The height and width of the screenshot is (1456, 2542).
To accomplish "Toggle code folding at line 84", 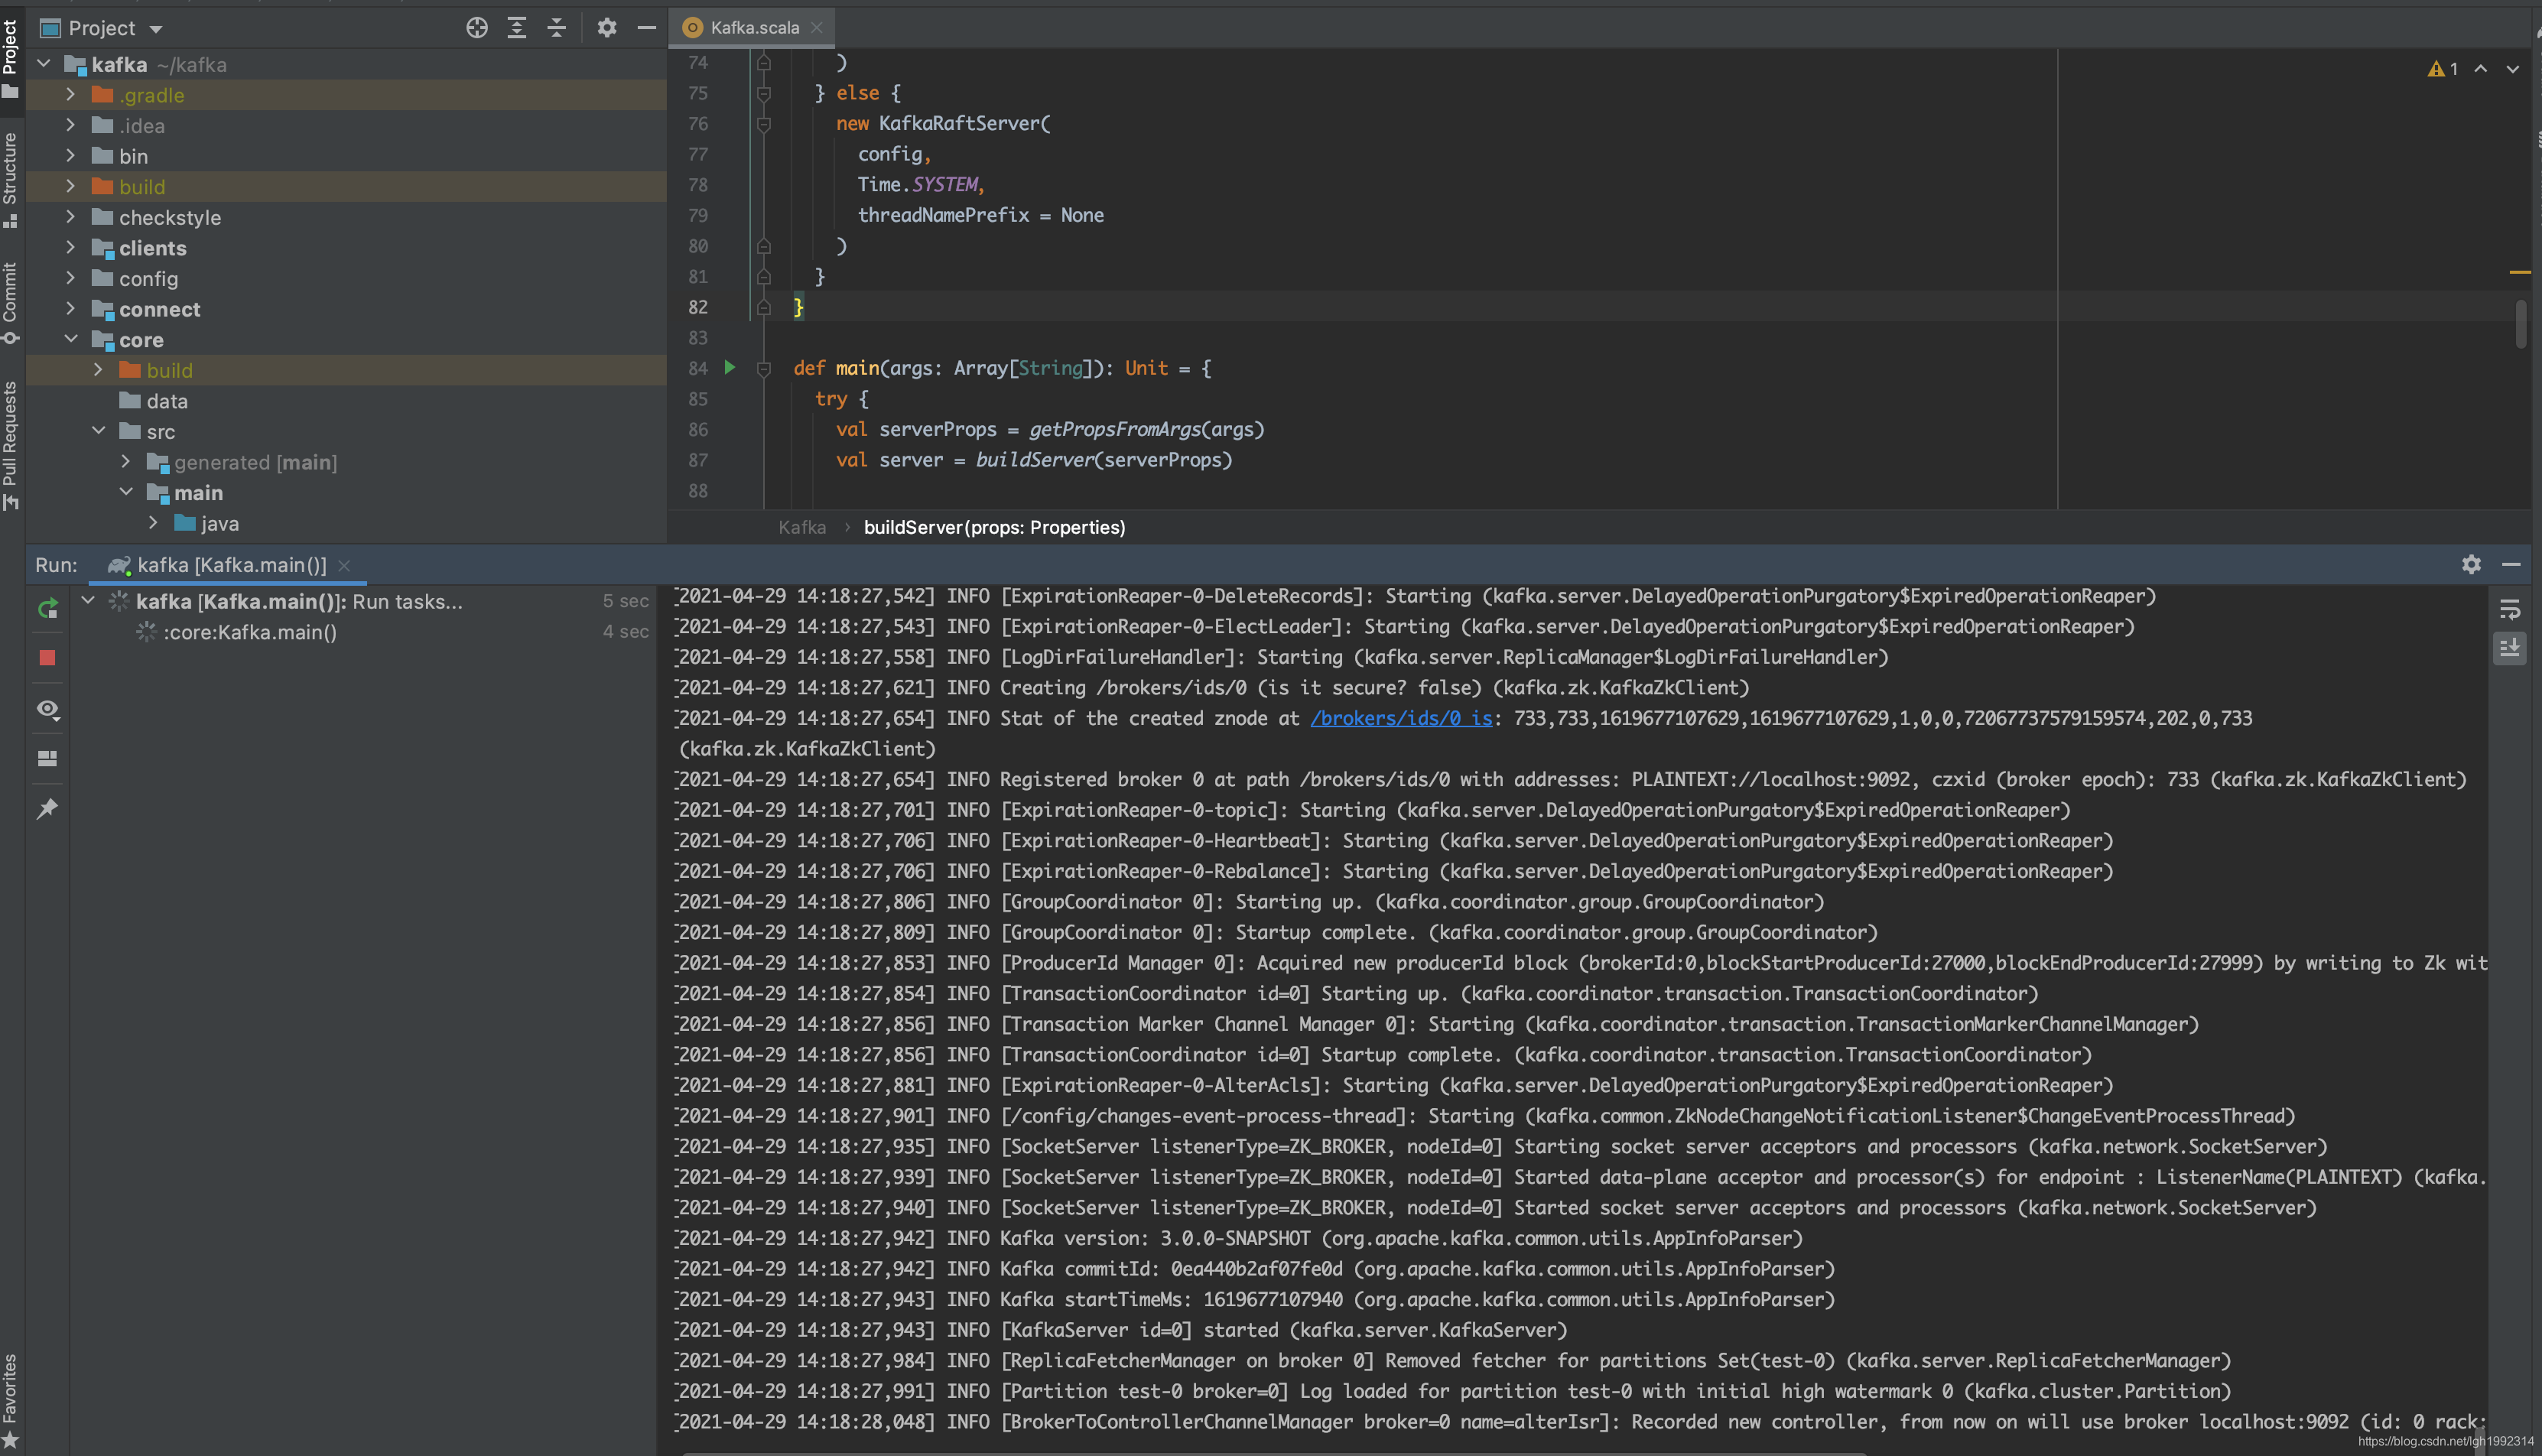I will [764, 369].
